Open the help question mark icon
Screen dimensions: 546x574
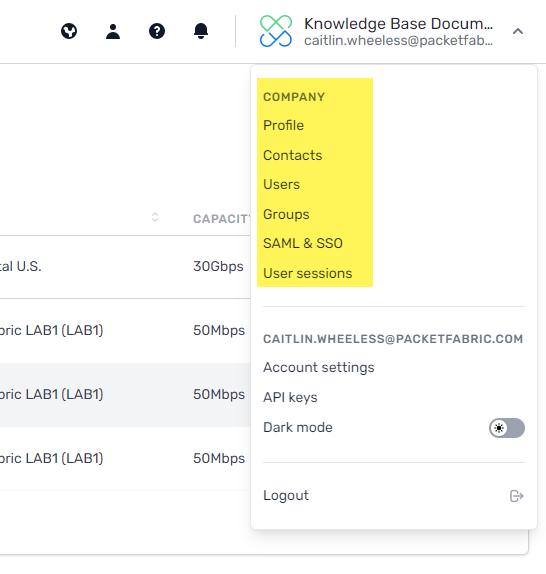tap(157, 31)
